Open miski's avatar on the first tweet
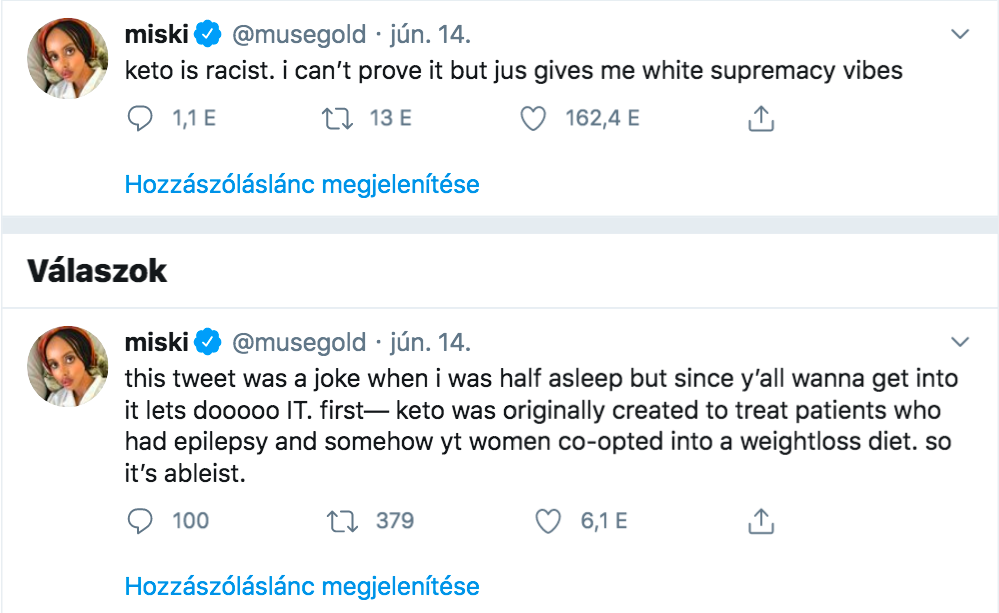This screenshot has height=613, width=999. 66,58
